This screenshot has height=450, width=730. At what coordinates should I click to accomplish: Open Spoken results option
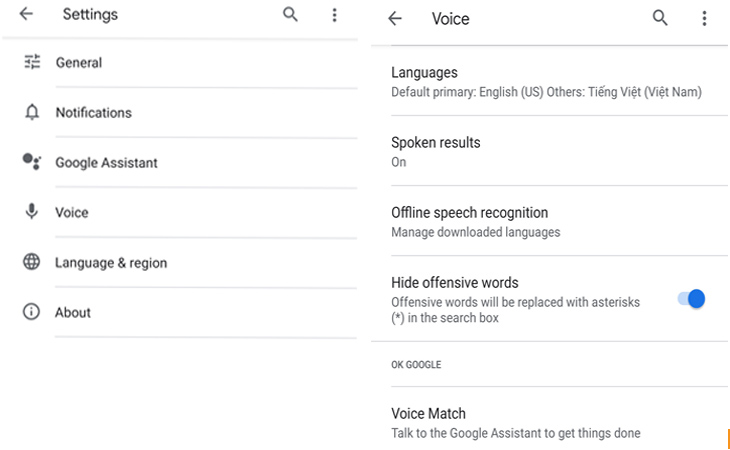[x=549, y=151]
